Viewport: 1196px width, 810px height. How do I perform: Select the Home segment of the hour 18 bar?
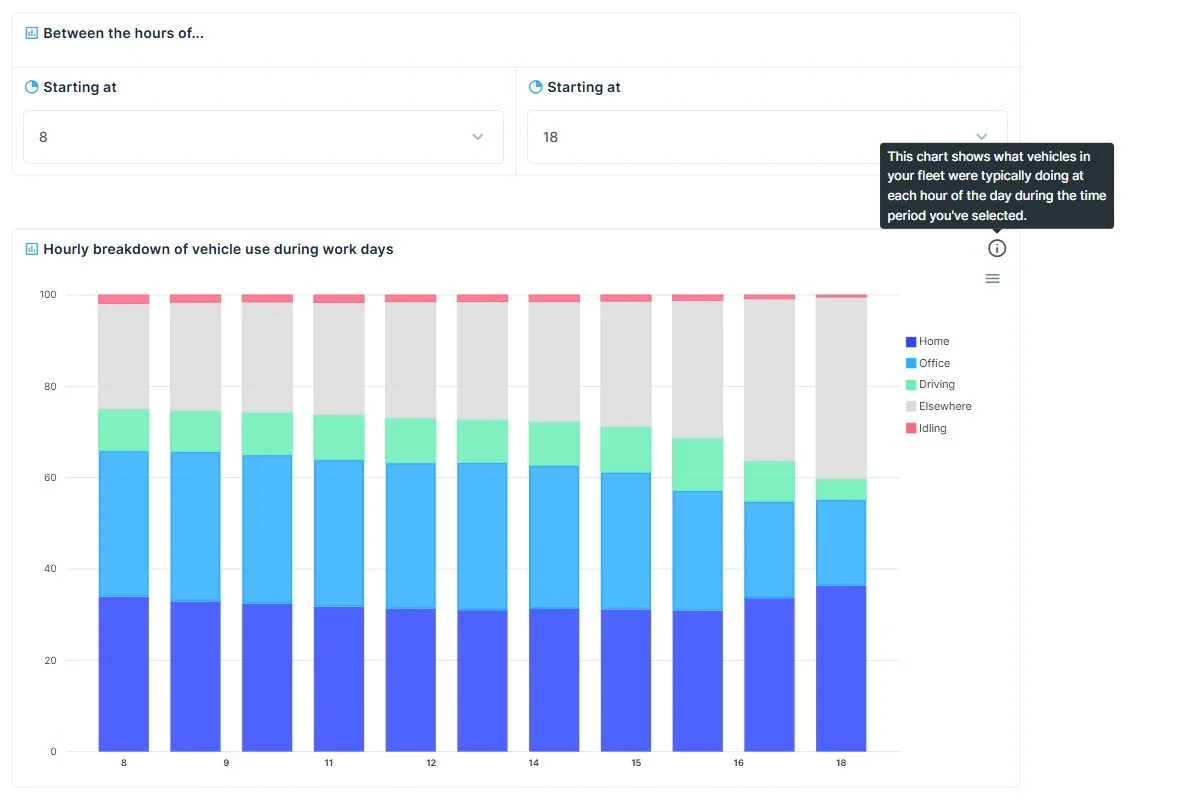(x=841, y=668)
